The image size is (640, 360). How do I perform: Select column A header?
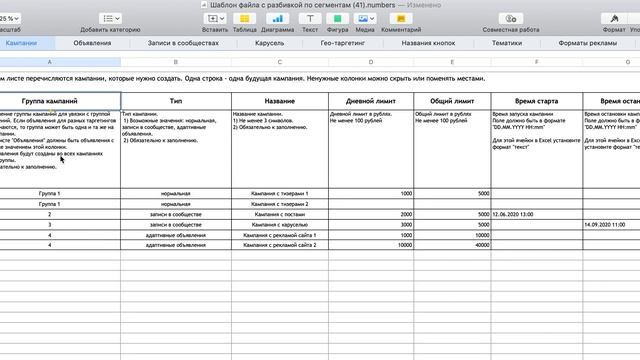(x=60, y=62)
